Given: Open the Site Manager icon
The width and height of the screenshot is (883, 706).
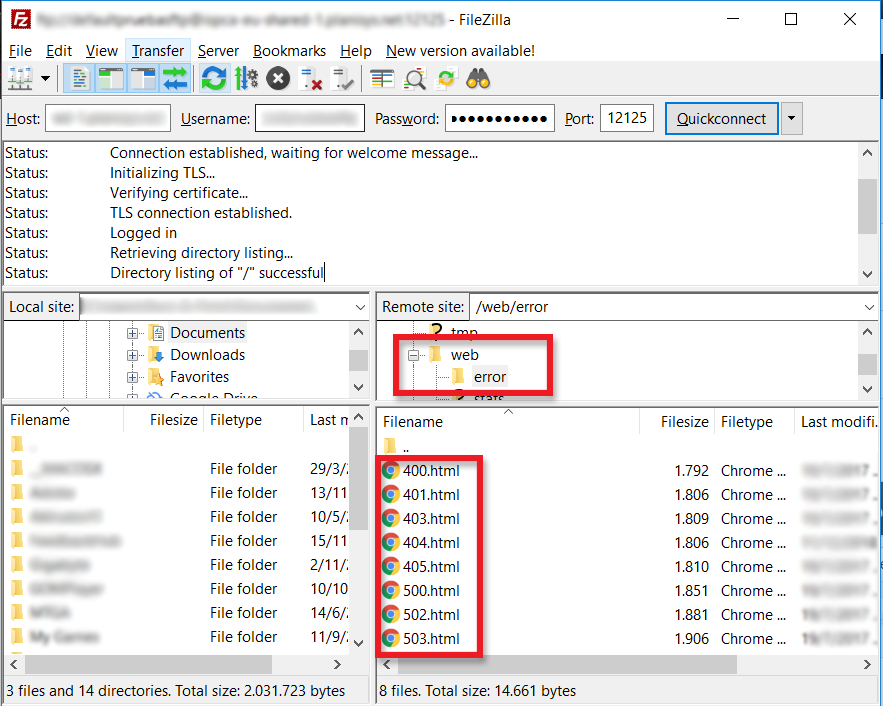Looking at the screenshot, I should point(20,79).
